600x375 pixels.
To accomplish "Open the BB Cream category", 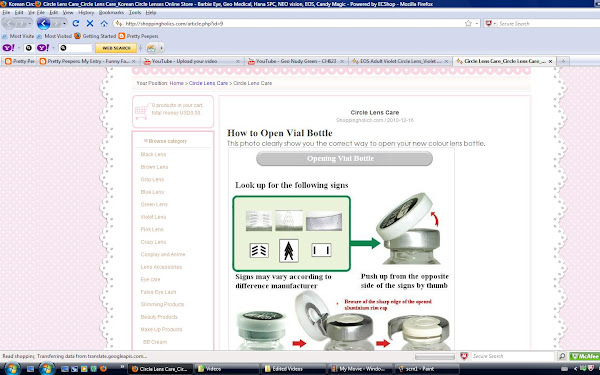I will (155, 342).
